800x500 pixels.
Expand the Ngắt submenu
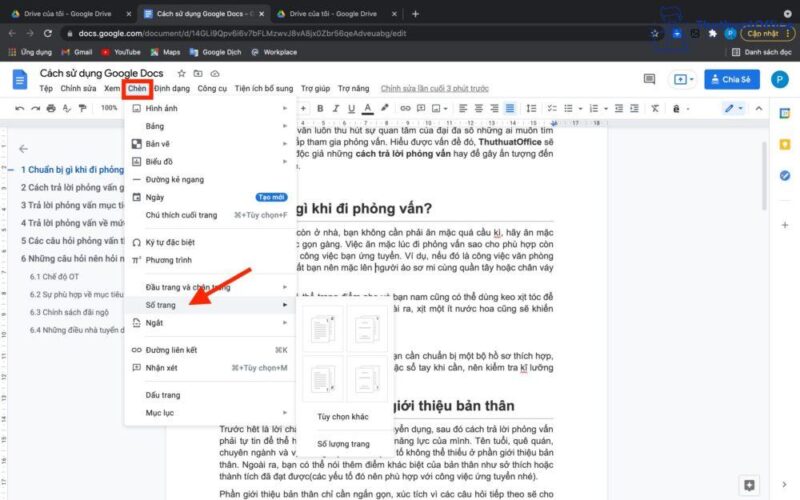coord(210,323)
